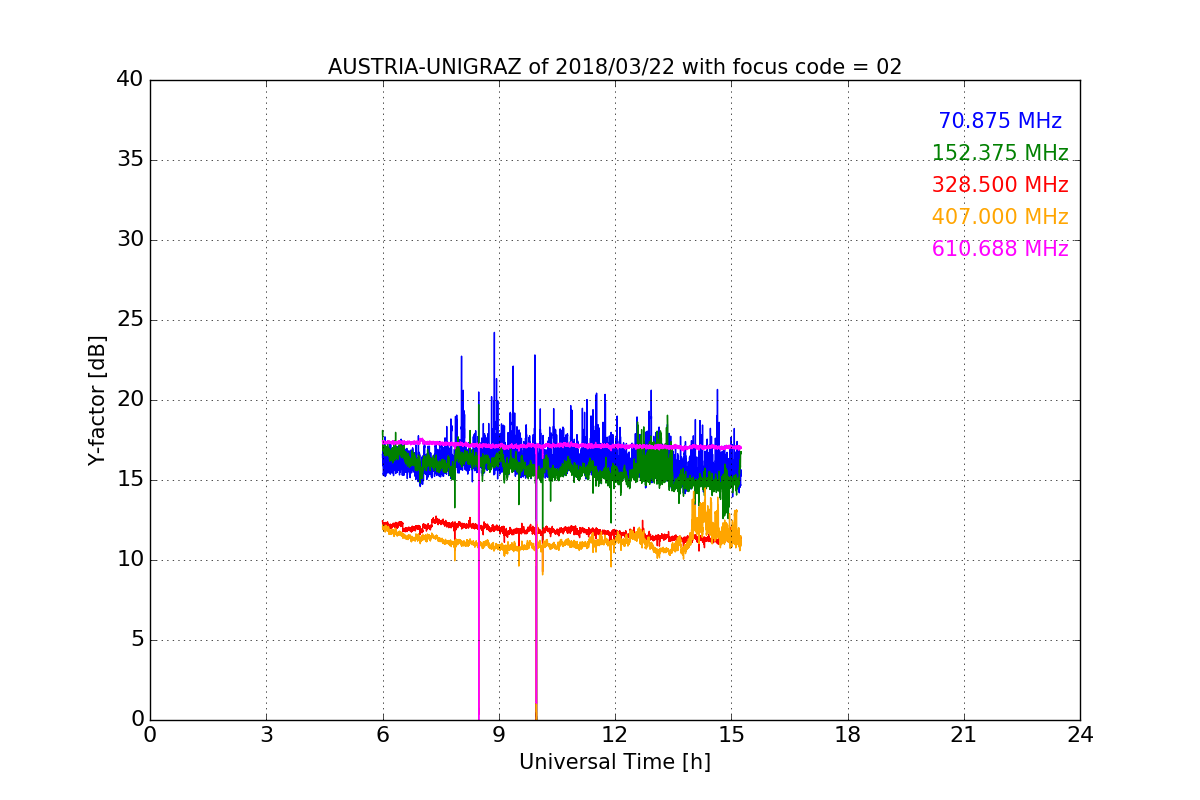Click the y-axis tick label 30
Screen dimensions: 1200x800
(x=130, y=240)
